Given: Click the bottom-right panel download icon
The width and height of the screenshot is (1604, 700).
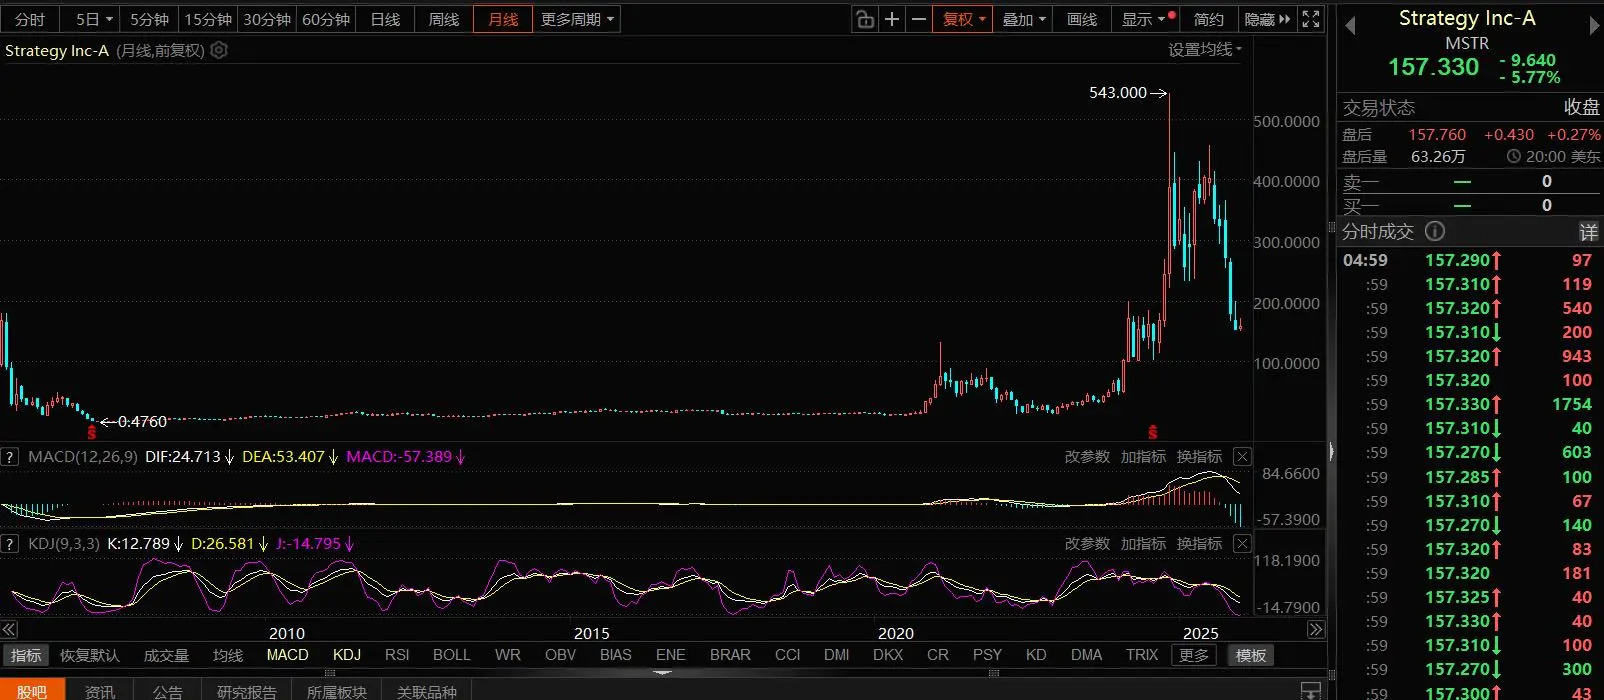Looking at the screenshot, I should tap(1310, 691).
